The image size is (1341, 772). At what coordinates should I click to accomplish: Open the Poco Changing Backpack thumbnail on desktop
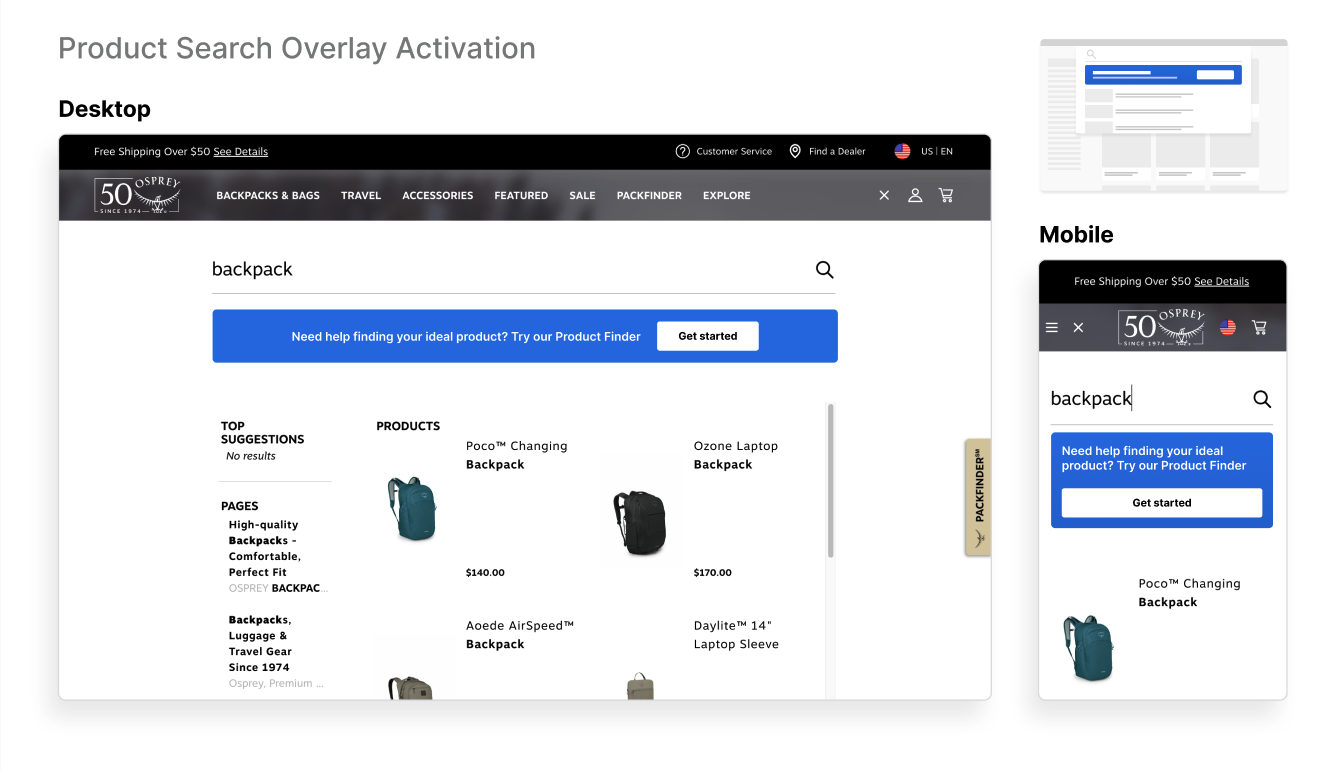412,508
